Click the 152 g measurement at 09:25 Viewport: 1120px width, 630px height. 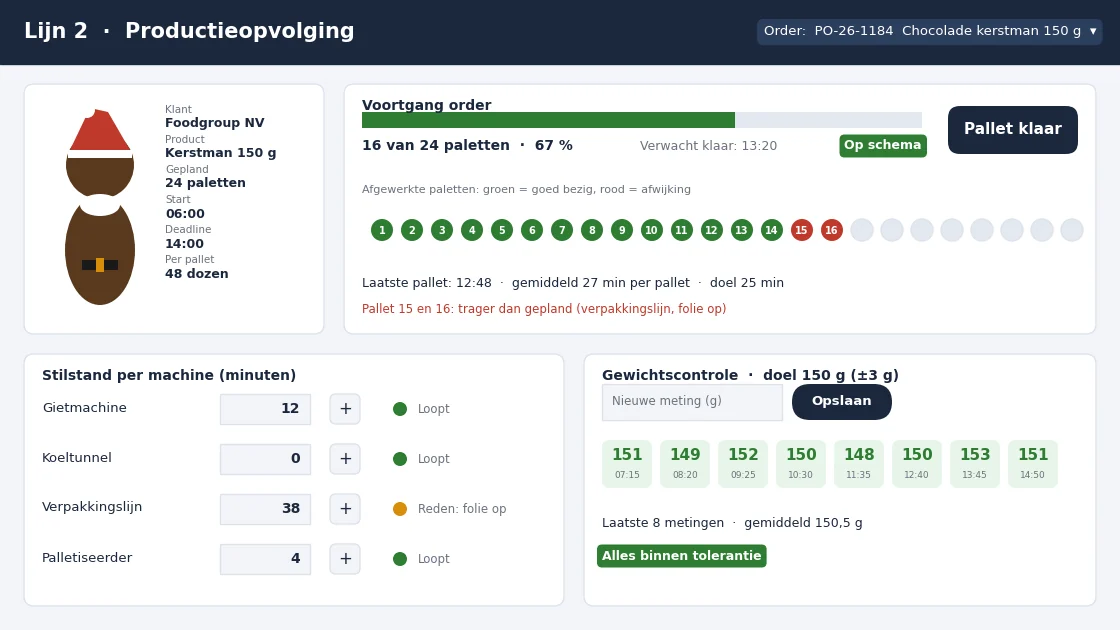point(743,464)
